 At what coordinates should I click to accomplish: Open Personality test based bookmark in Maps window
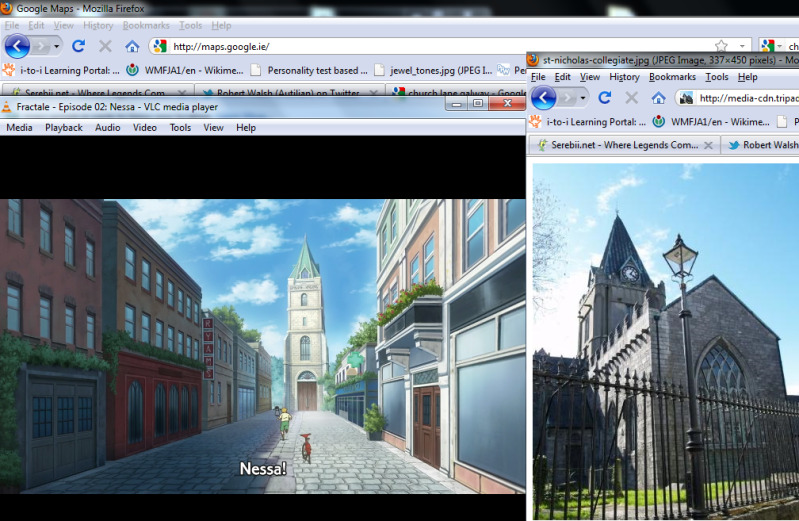(x=309, y=70)
